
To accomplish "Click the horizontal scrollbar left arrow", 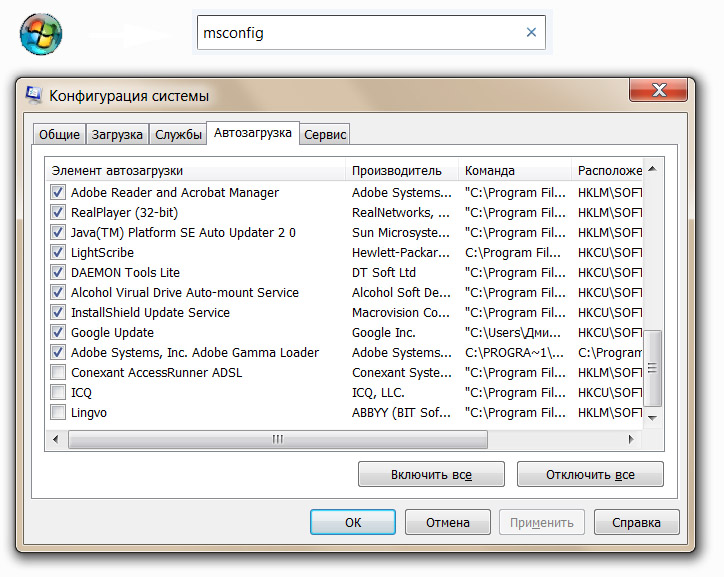I will (56, 439).
